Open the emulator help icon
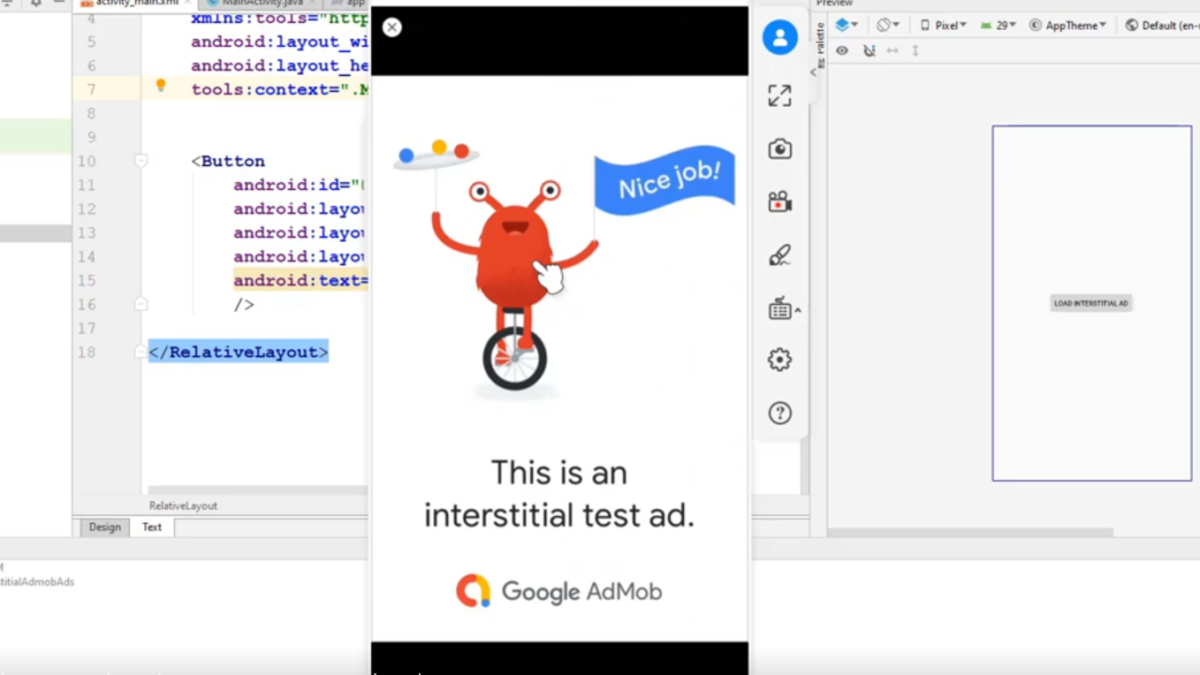The width and height of the screenshot is (1200, 675). click(779, 413)
